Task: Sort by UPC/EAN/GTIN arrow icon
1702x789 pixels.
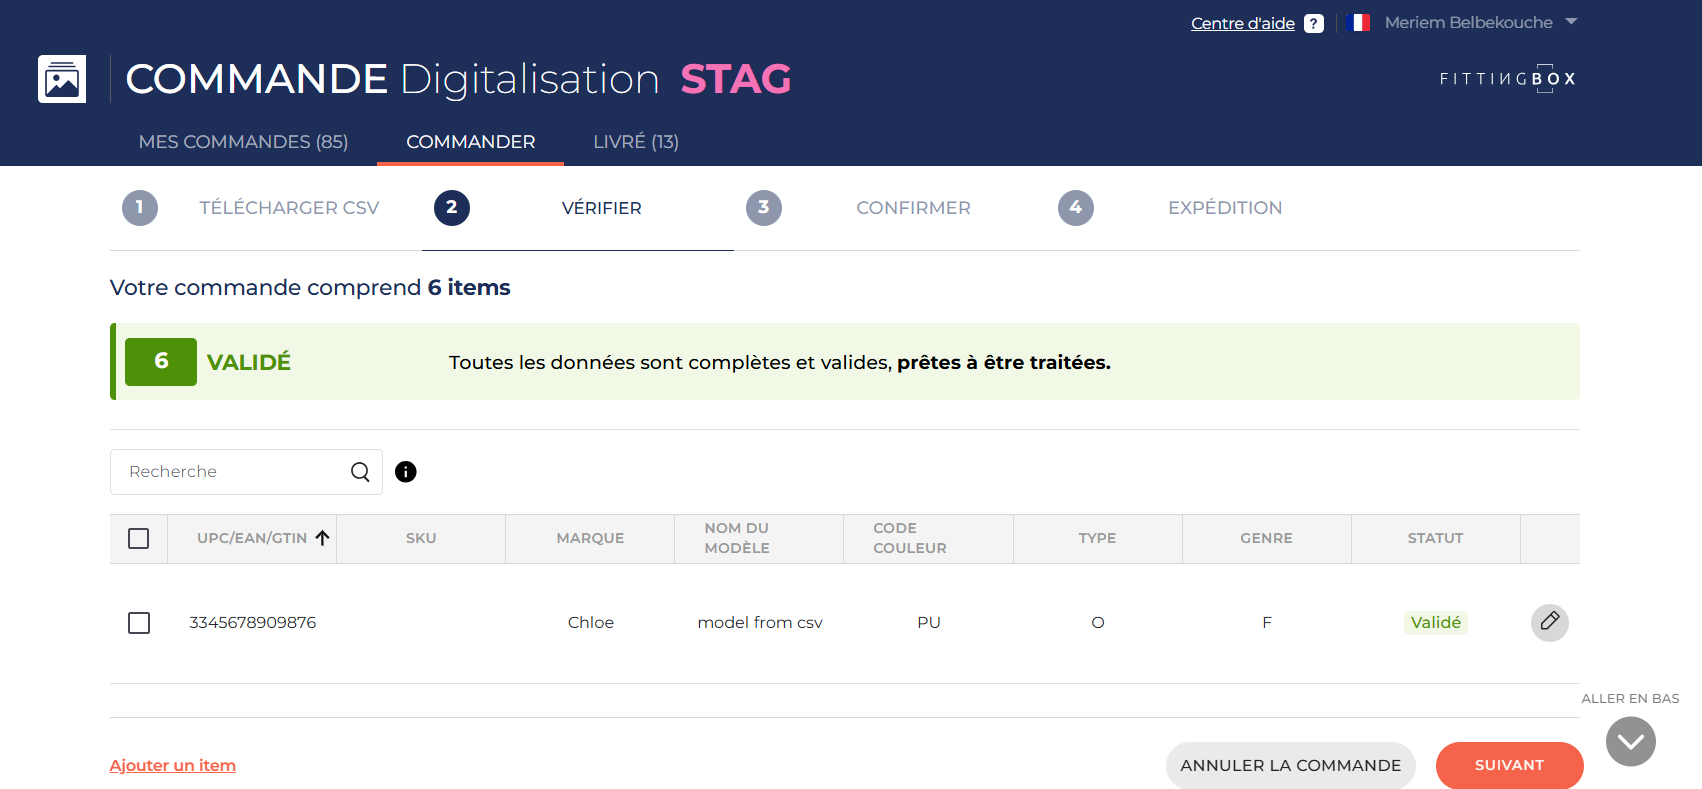Action: point(322,538)
